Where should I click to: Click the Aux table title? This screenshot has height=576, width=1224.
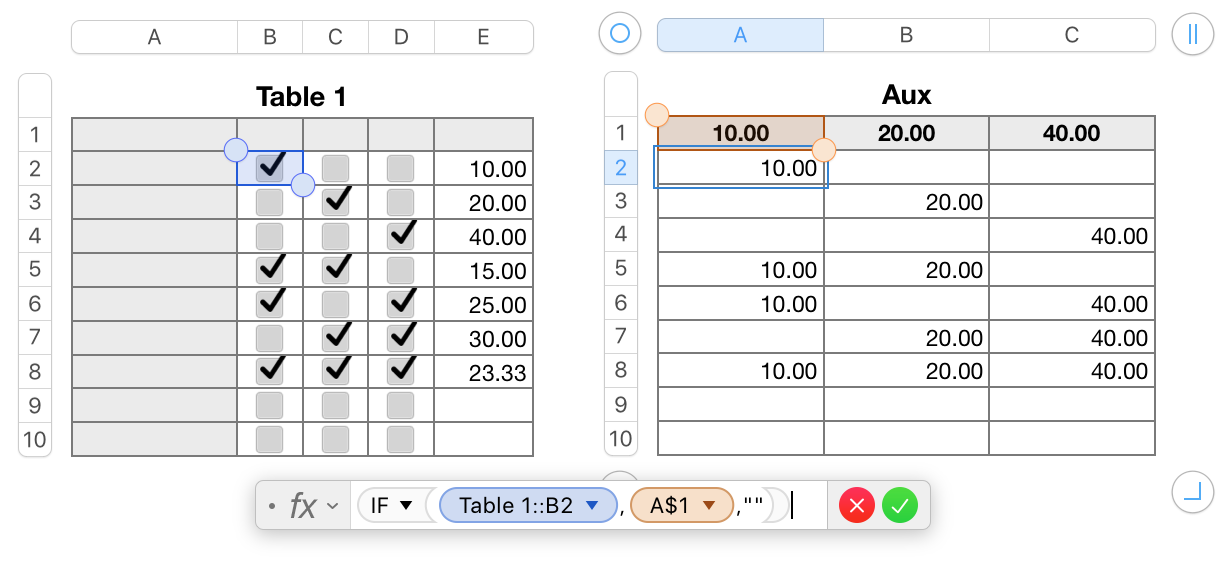[x=906, y=95]
